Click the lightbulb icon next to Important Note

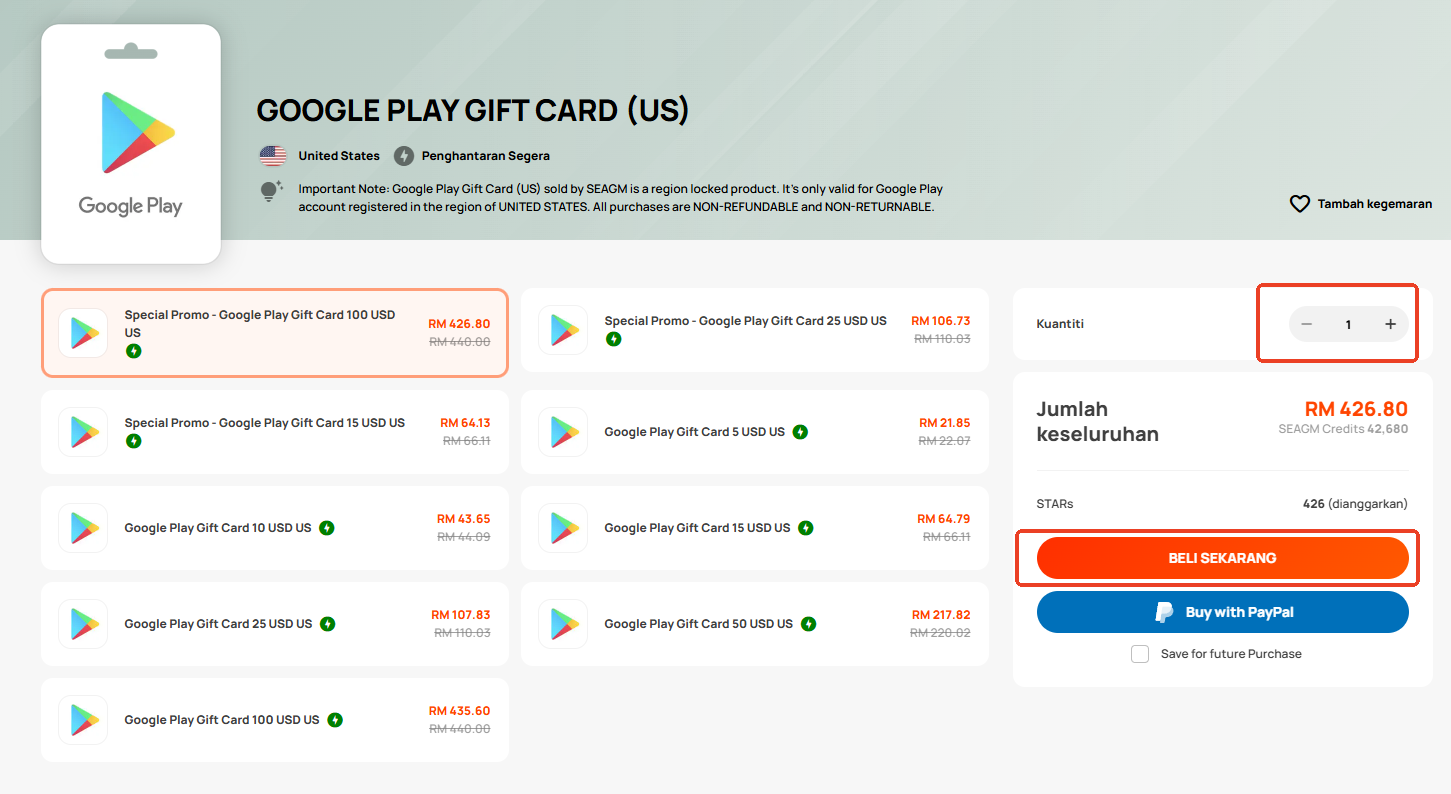[271, 192]
